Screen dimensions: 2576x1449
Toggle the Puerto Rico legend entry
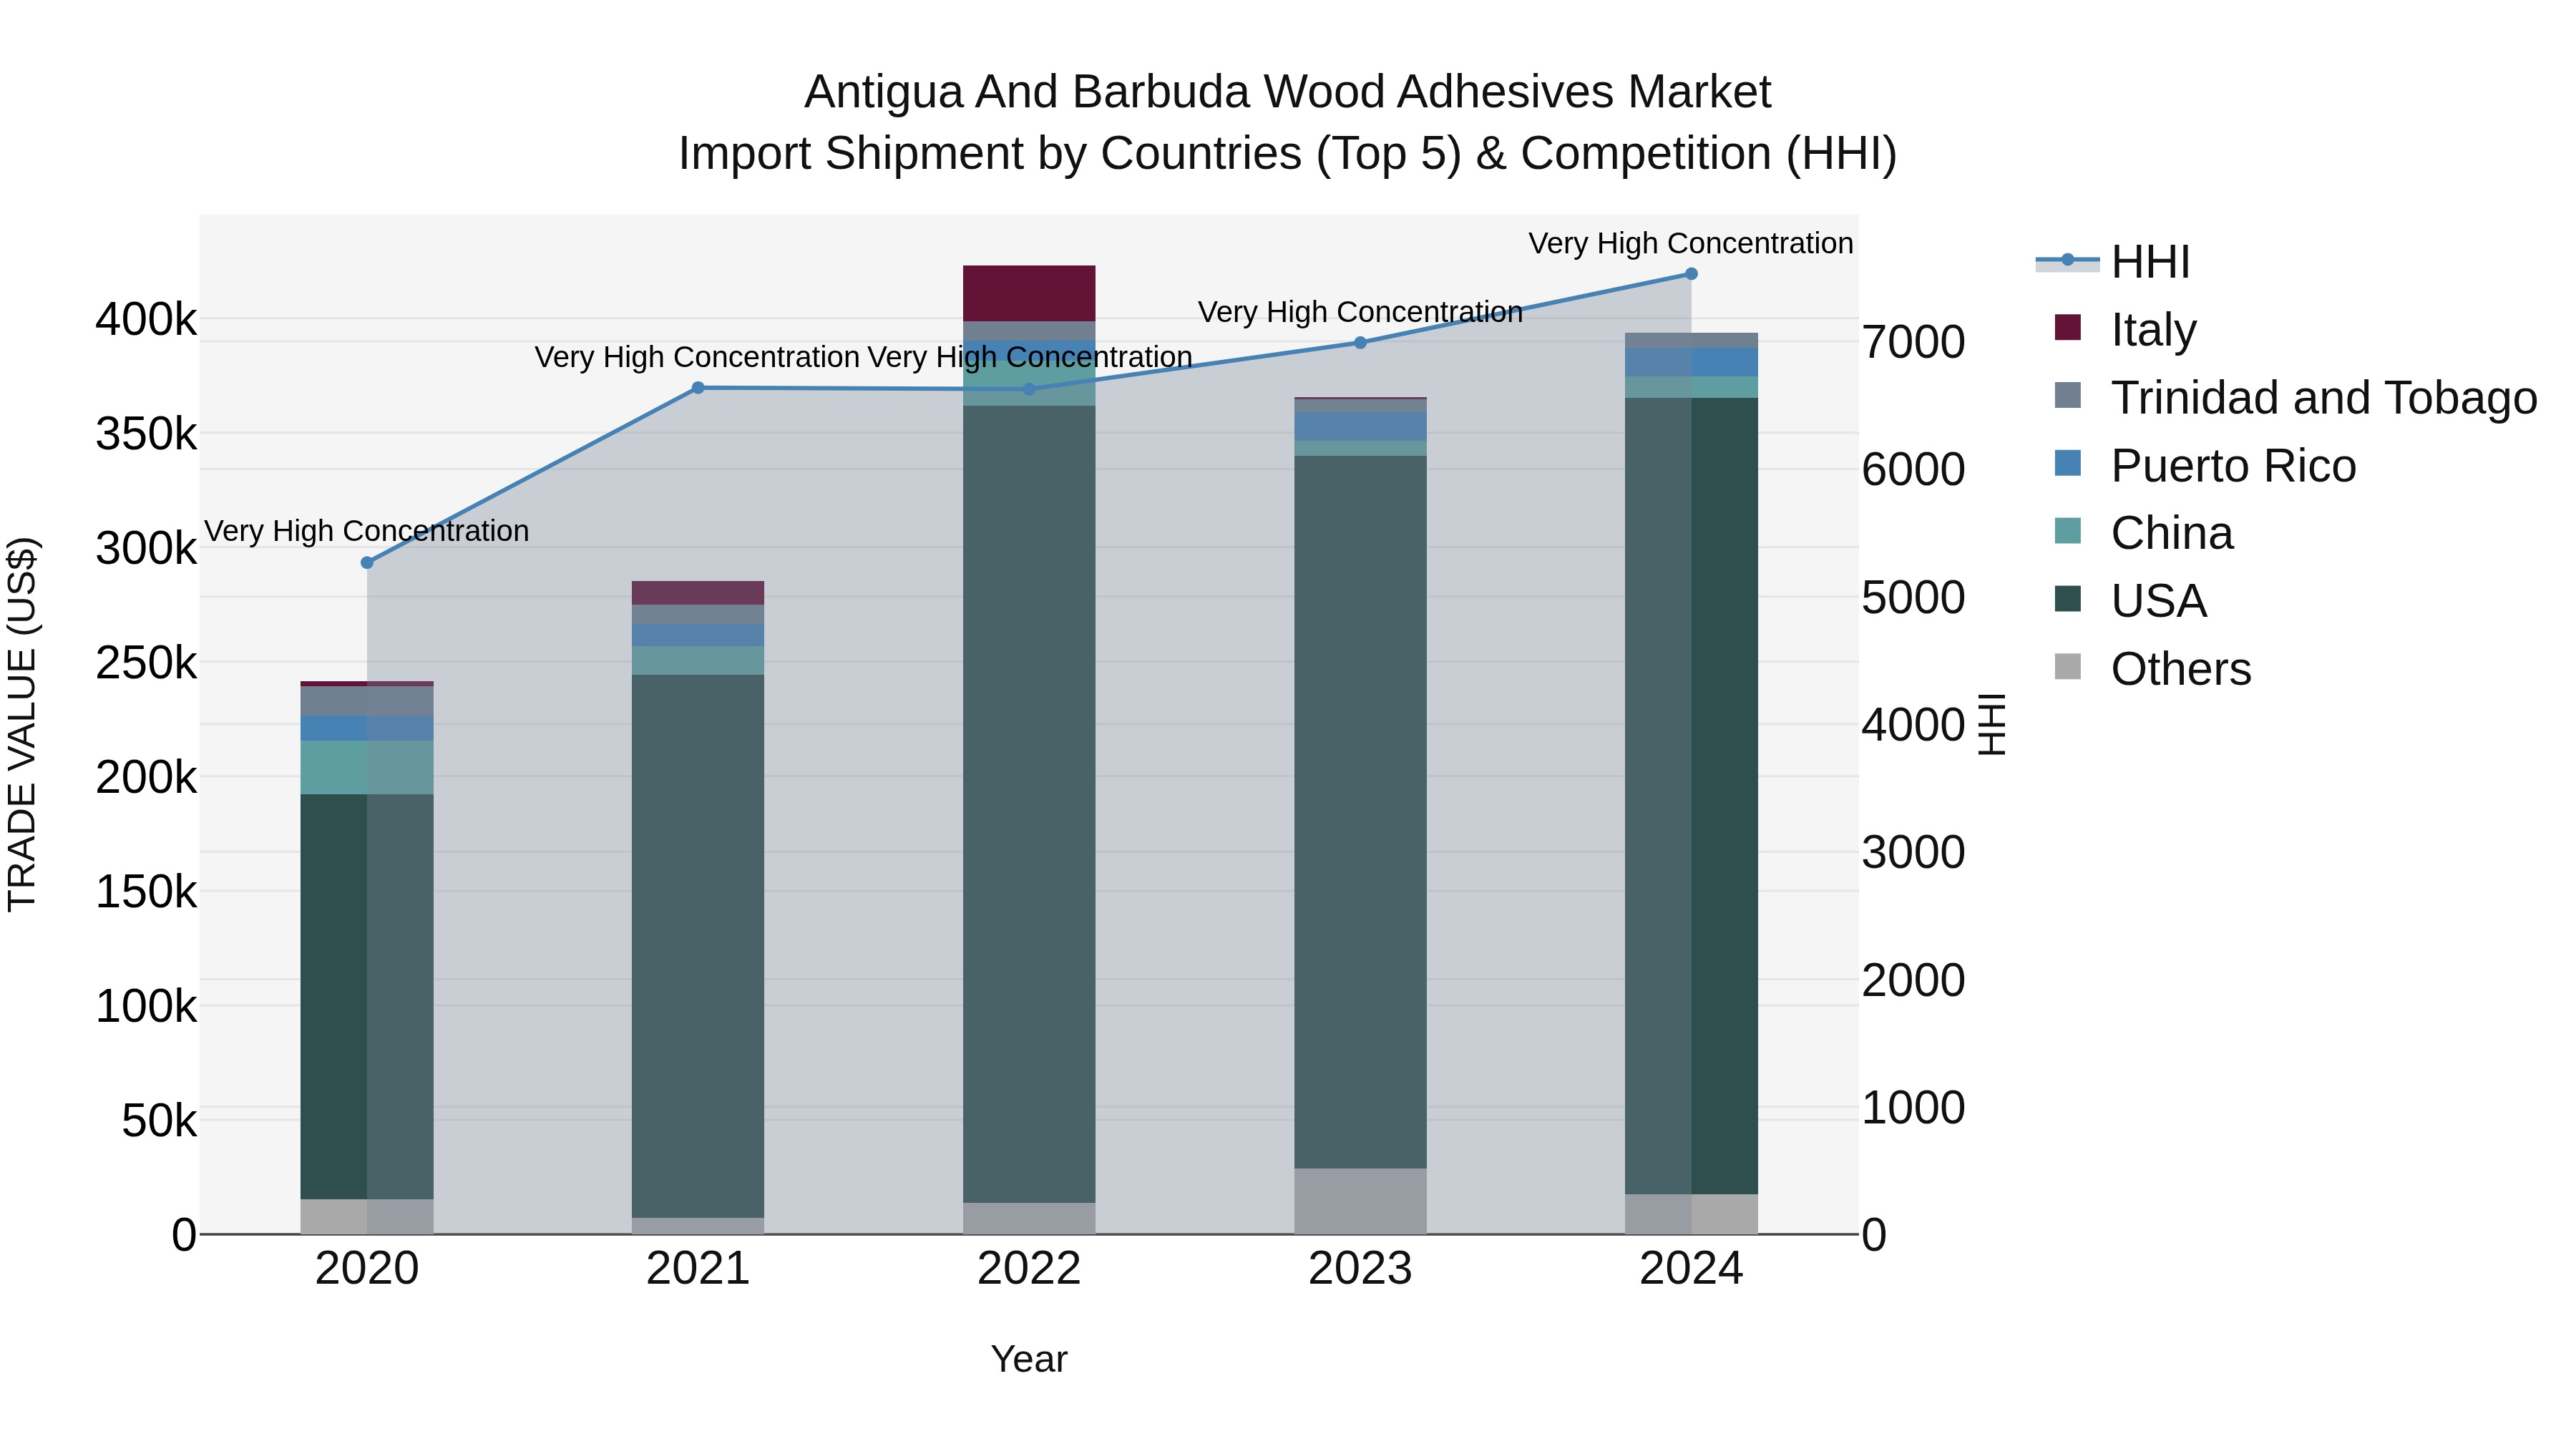(2205, 465)
